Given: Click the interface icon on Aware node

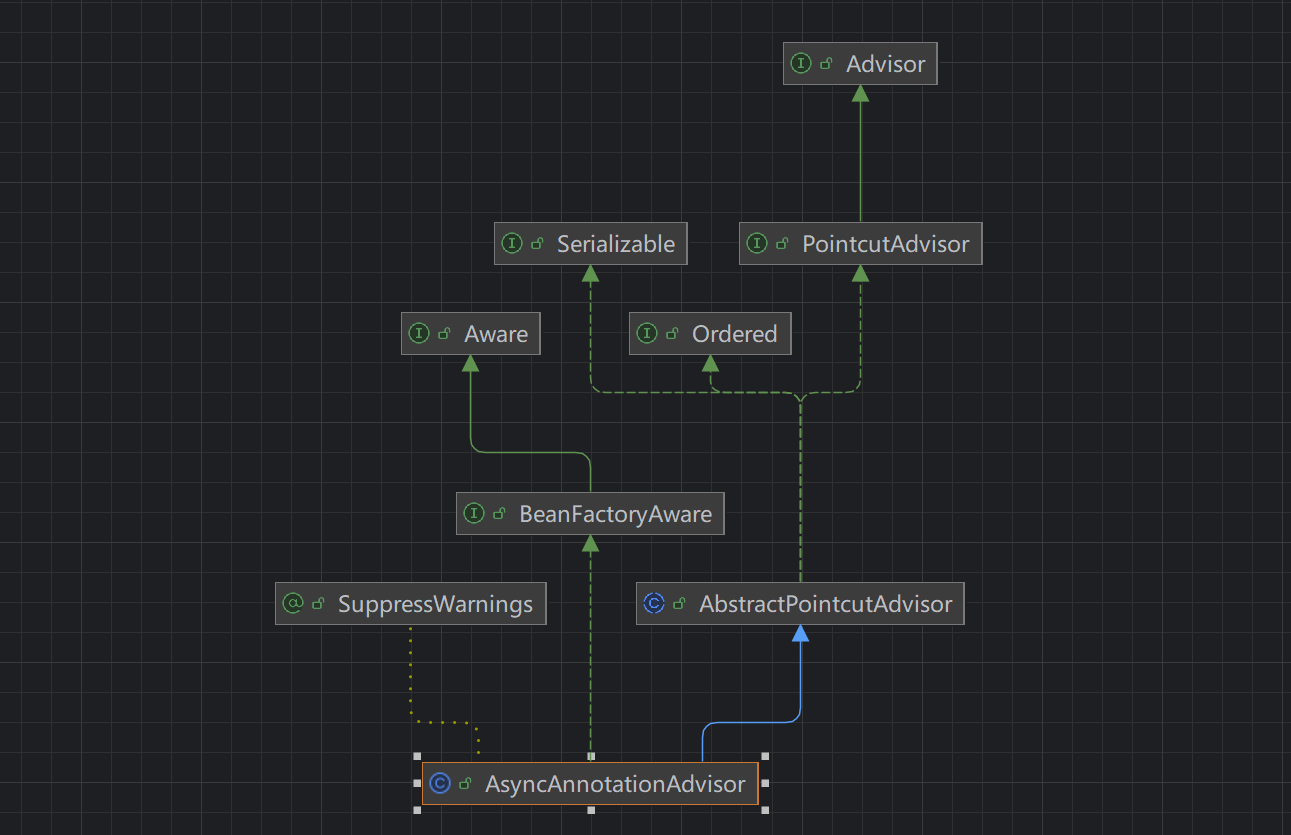Looking at the screenshot, I should [418, 334].
